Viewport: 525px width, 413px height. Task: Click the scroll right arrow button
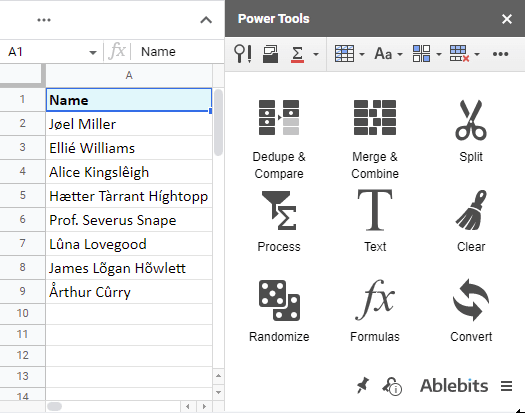tap(204, 407)
